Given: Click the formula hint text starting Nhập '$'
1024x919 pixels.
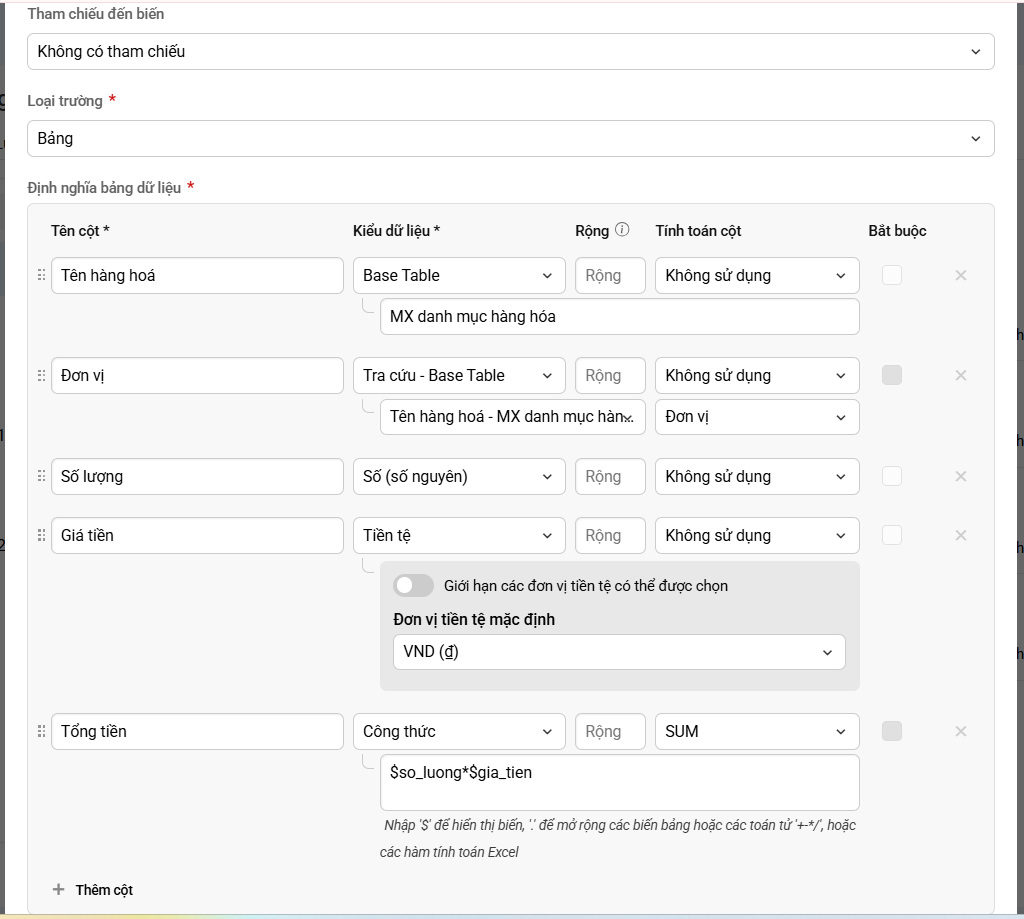Looking at the screenshot, I should (618, 838).
